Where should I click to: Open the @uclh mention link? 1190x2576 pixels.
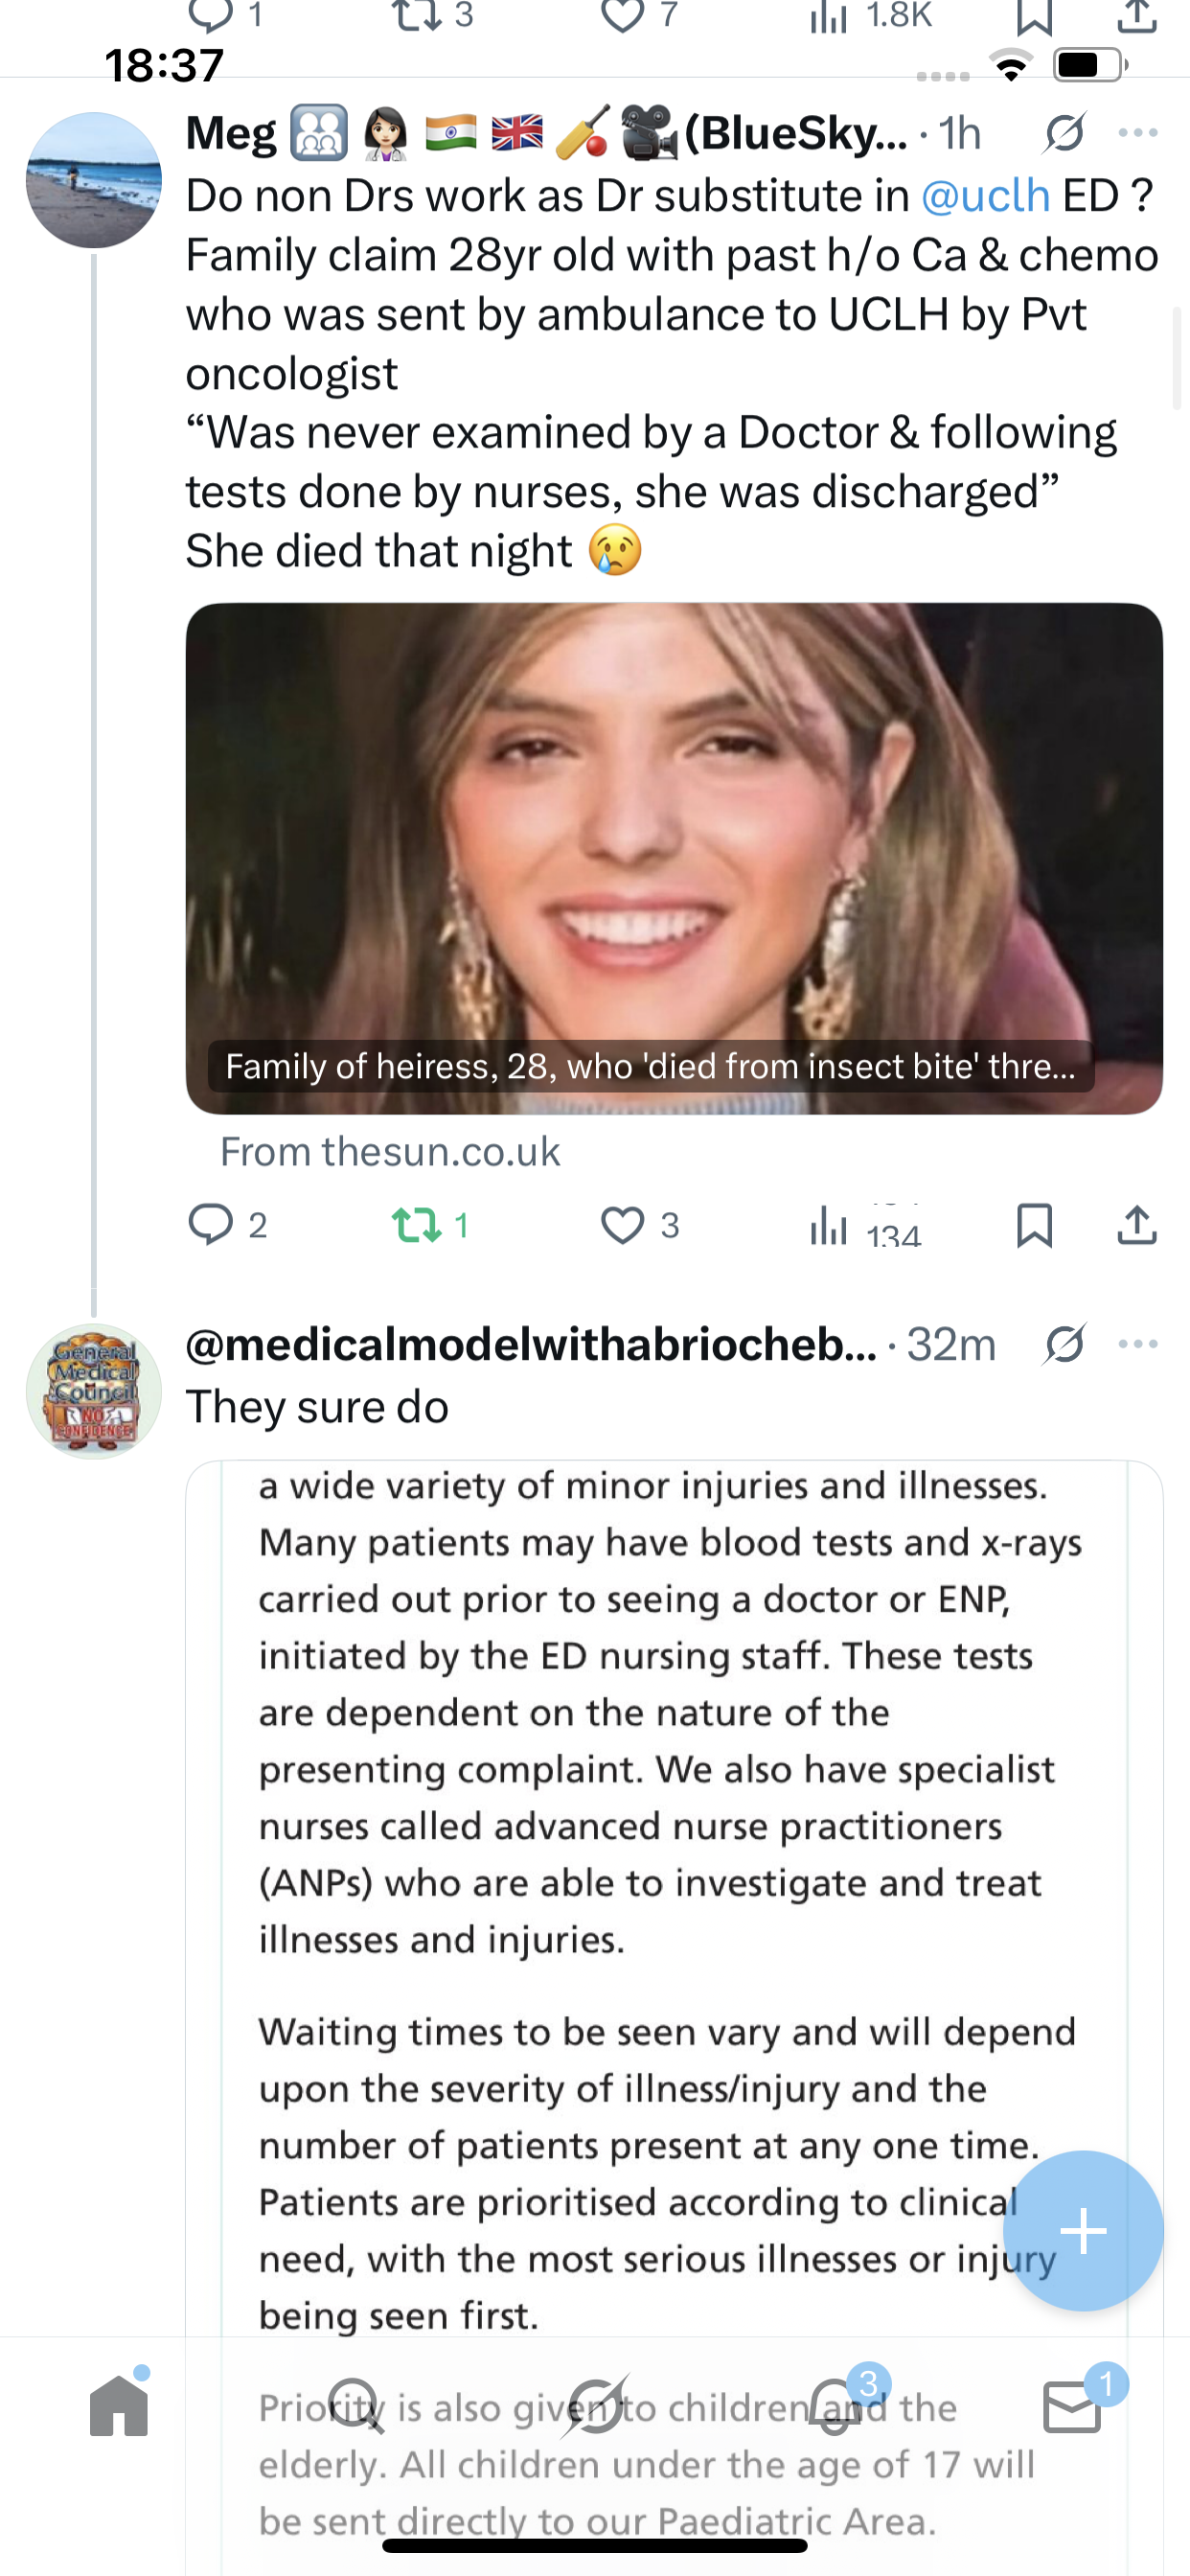[984, 196]
